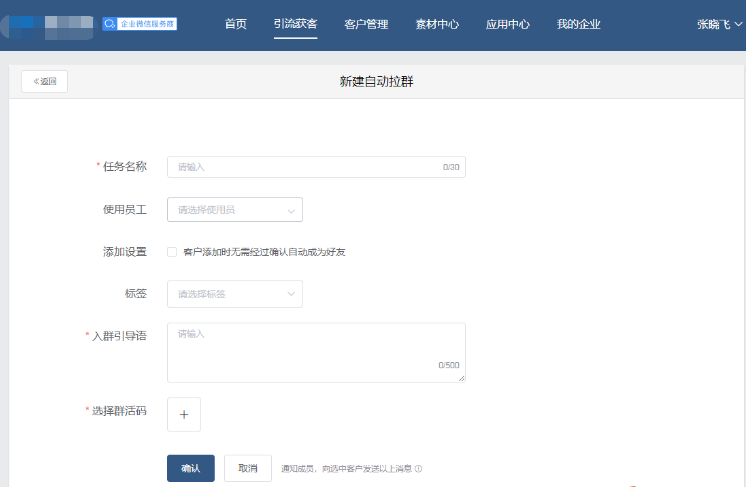The width and height of the screenshot is (752, 487).
Task: Click inside the 入群引导语 text area
Action: pyautogui.click(x=315, y=350)
